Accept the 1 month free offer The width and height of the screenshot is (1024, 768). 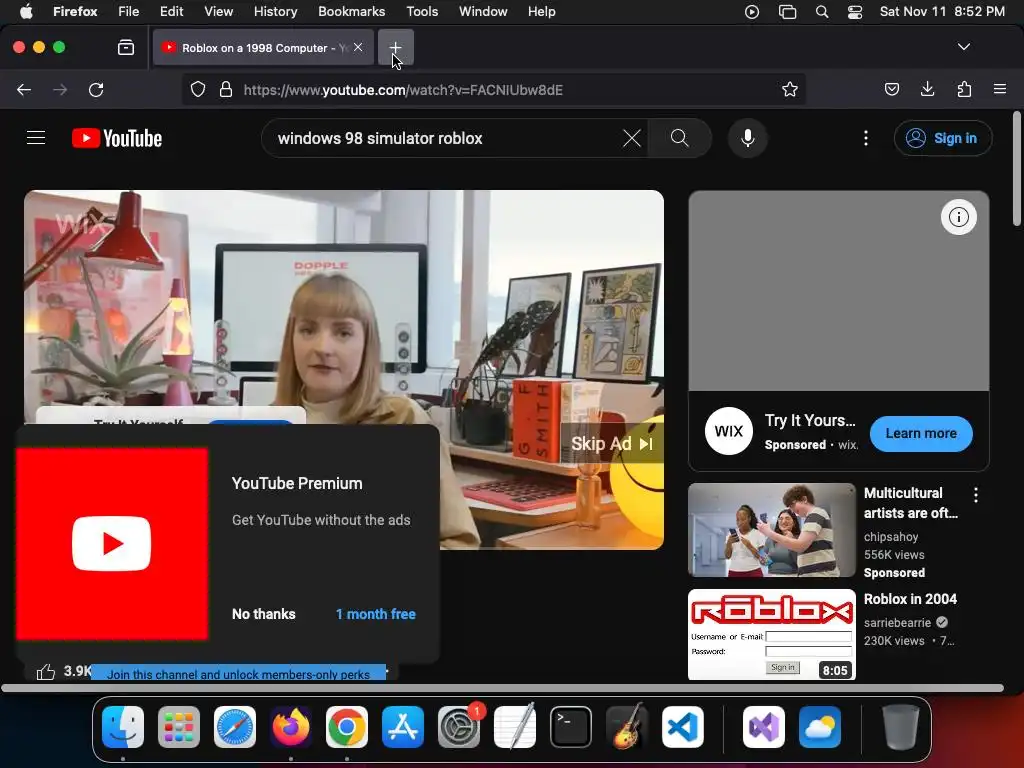[x=376, y=614]
